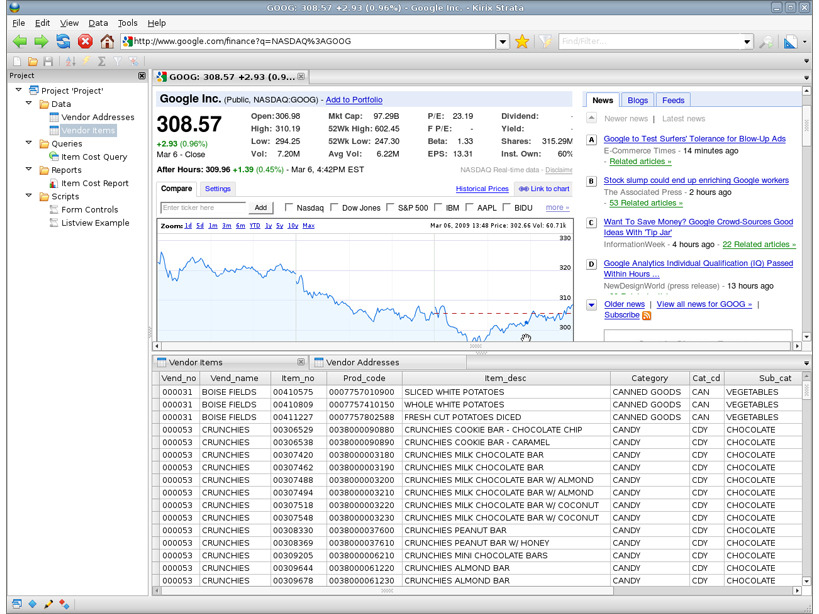Viewport: 819px width, 614px height.
Task: Click the Add to Portfolio link
Action: coord(354,100)
